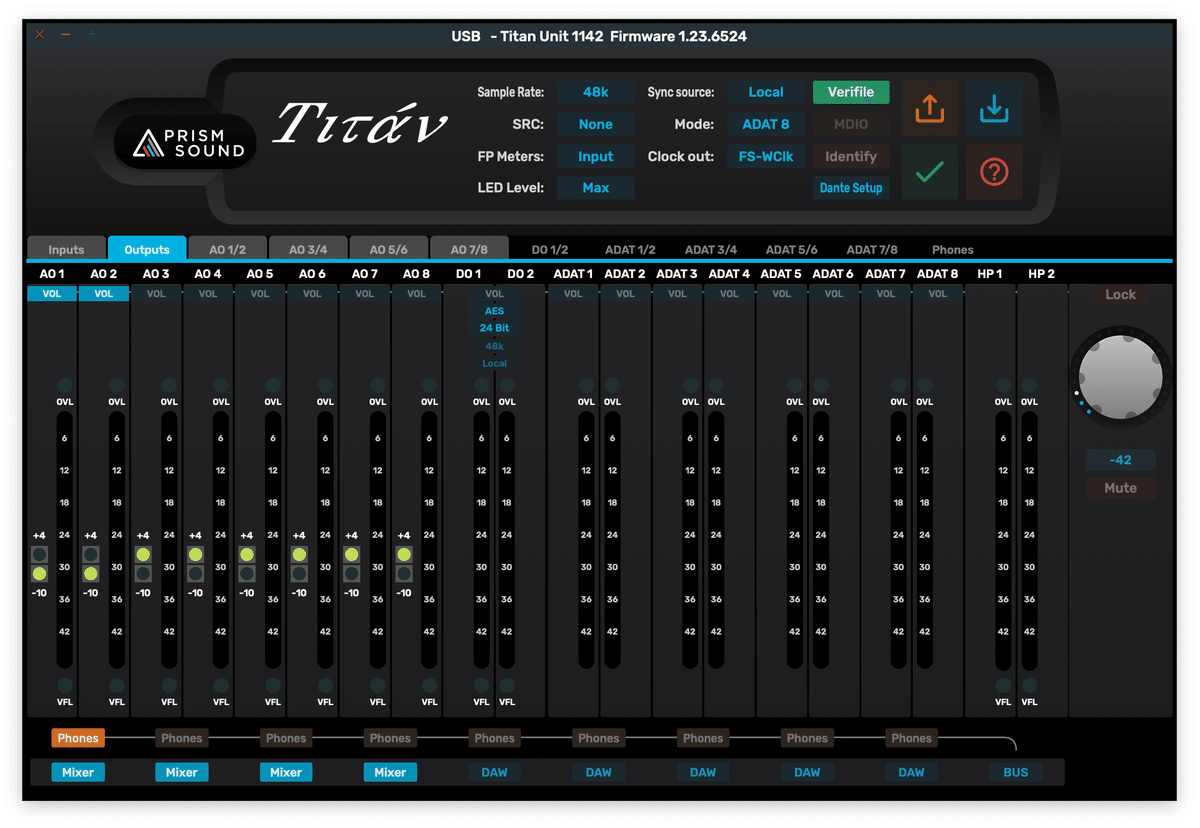
Task: Open the AO 3/4 tab
Action: (308, 250)
